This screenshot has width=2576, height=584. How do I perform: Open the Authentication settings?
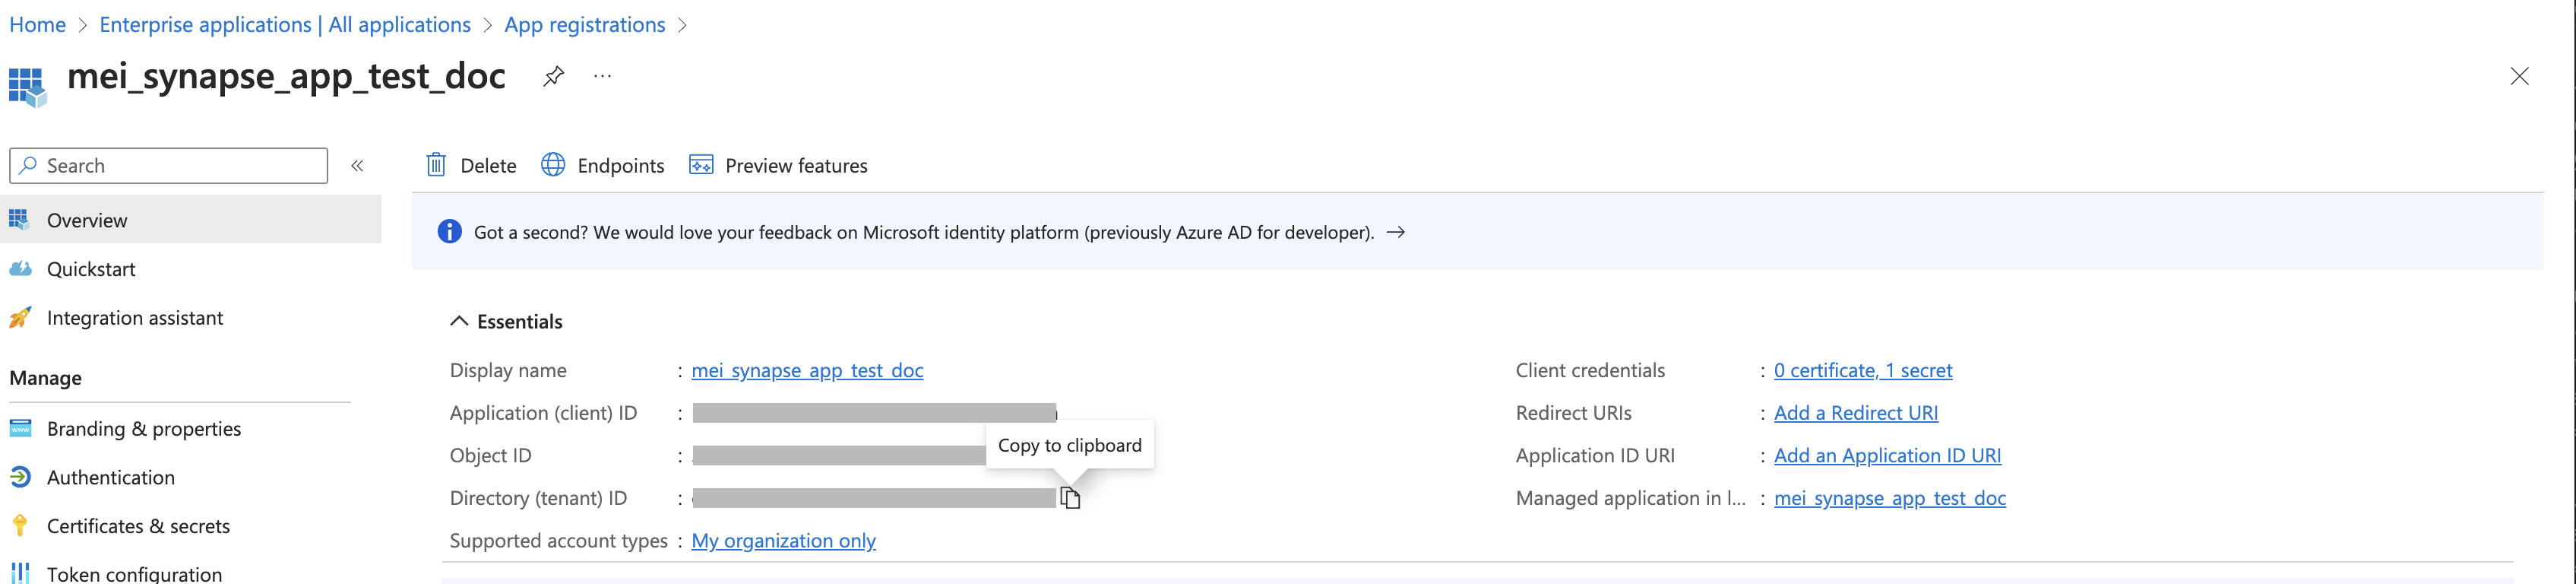click(110, 478)
